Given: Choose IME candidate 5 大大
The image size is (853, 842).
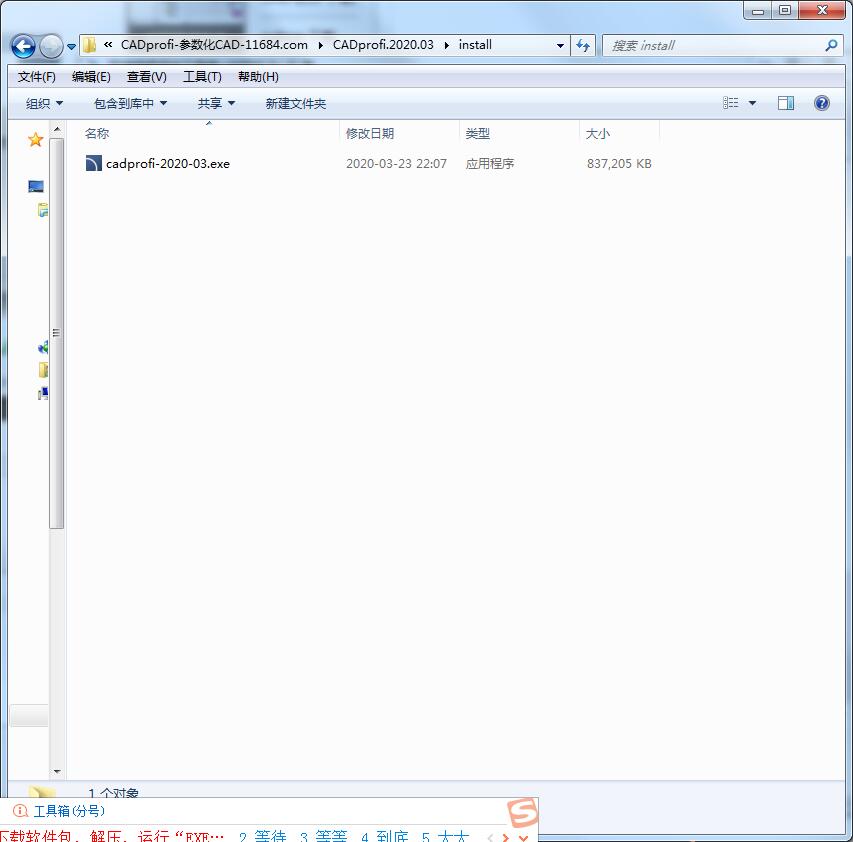Looking at the screenshot, I should point(446,836).
